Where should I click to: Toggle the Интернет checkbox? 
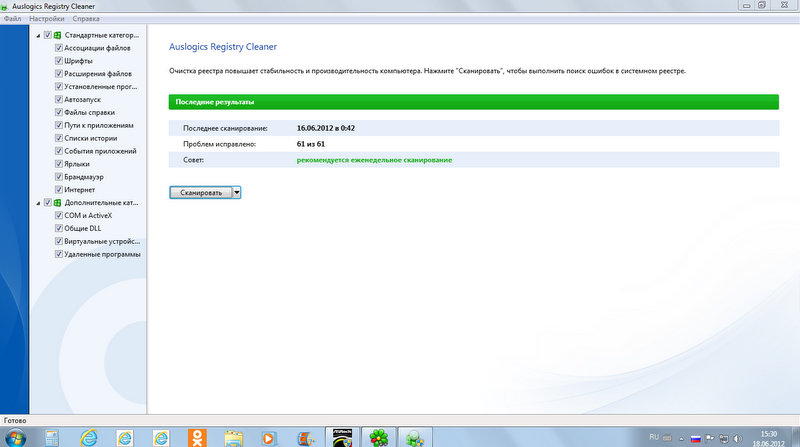pyautogui.click(x=59, y=190)
